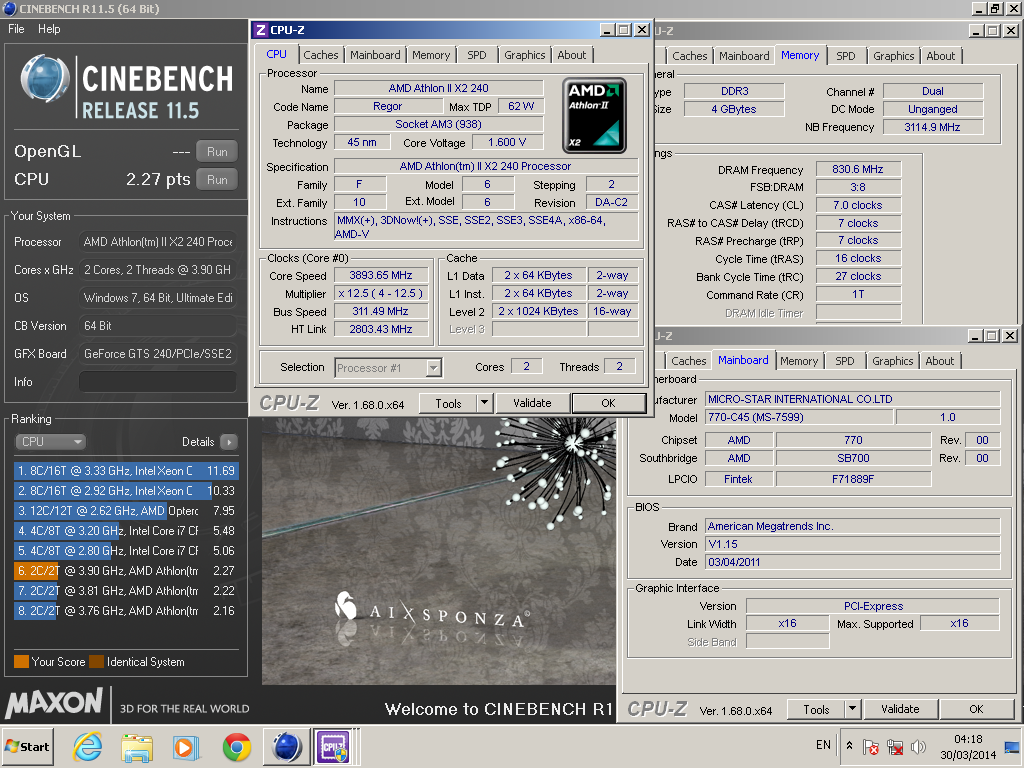Viewport: 1024px width, 768px height.
Task: Click the taskbar clock 04:18
Action: pyautogui.click(x=968, y=739)
